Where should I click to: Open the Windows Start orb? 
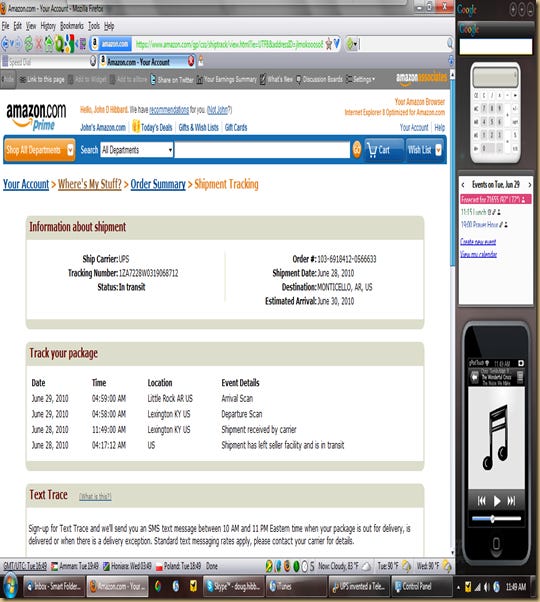pyautogui.click(x=10, y=587)
